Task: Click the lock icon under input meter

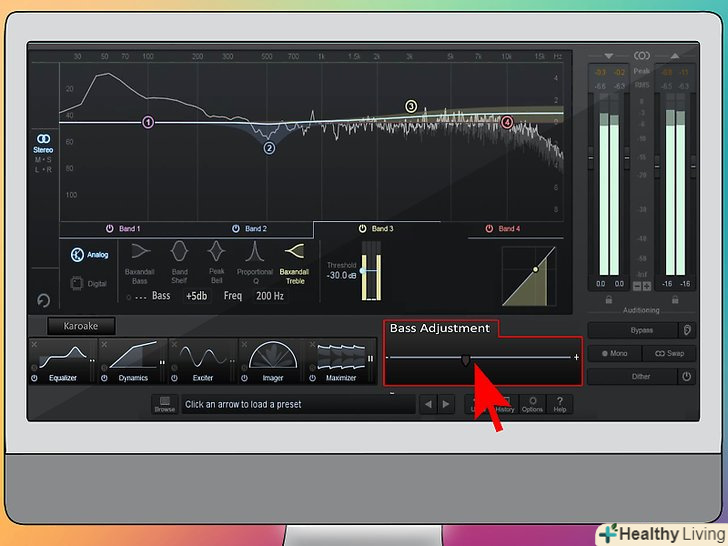Action: pos(609,300)
